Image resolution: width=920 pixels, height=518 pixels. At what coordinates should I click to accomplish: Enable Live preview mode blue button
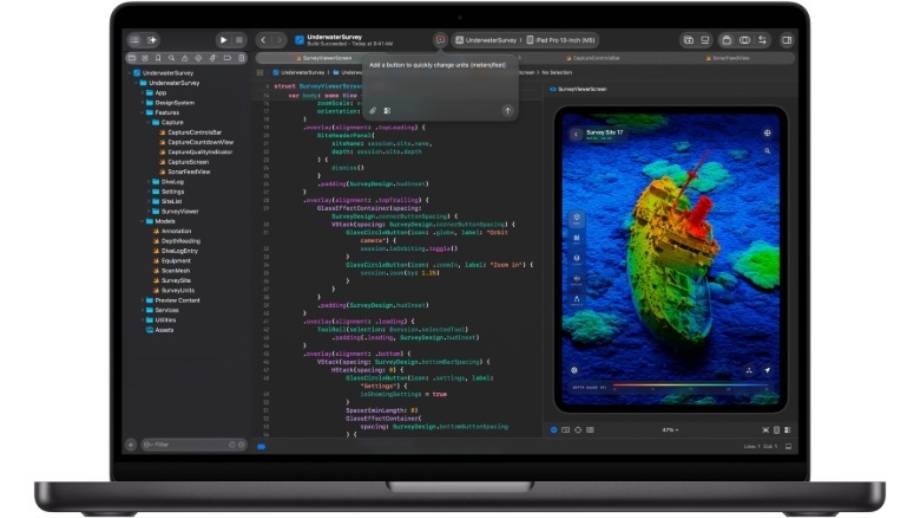coord(553,430)
